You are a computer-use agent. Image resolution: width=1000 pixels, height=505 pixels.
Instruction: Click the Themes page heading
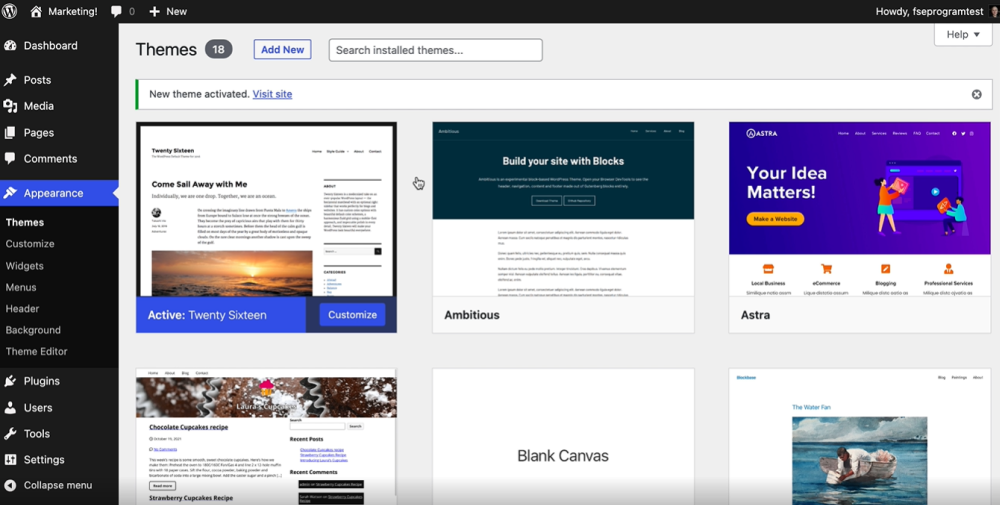click(x=166, y=50)
